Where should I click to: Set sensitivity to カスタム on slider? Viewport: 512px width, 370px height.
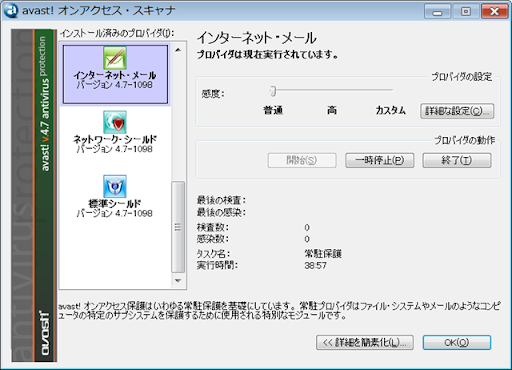pyautogui.click(x=391, y=90)
